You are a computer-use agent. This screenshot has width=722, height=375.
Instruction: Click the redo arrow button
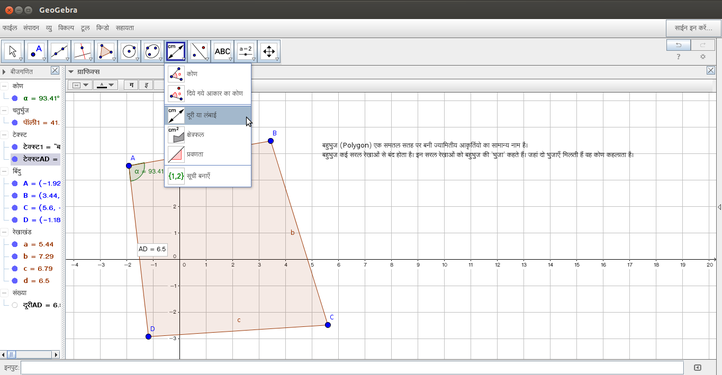[x=703, y=45]
